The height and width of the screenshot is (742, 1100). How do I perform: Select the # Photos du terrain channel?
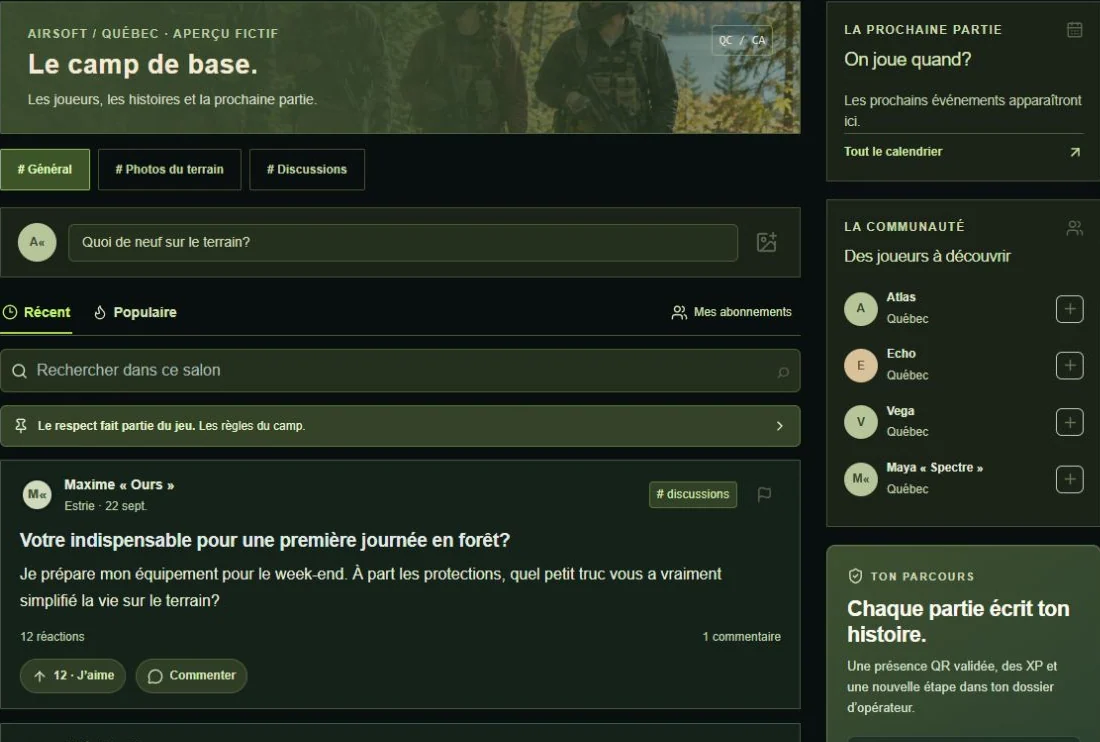pos(170,169)
